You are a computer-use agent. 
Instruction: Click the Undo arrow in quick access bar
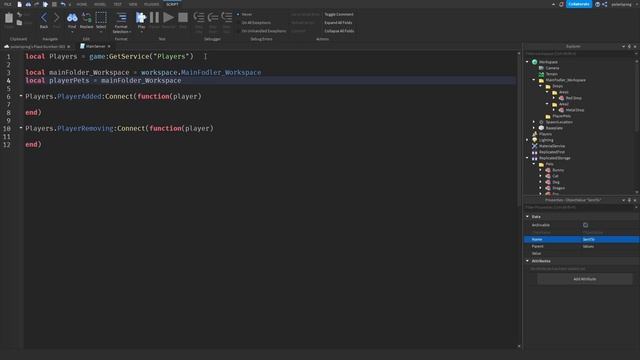point(62,4)
